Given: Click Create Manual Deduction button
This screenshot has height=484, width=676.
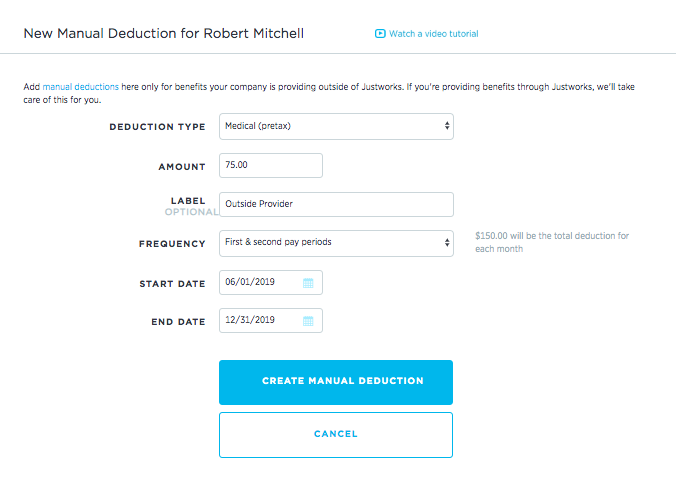Looking at the screenshot, I should [x=336, y=382].
